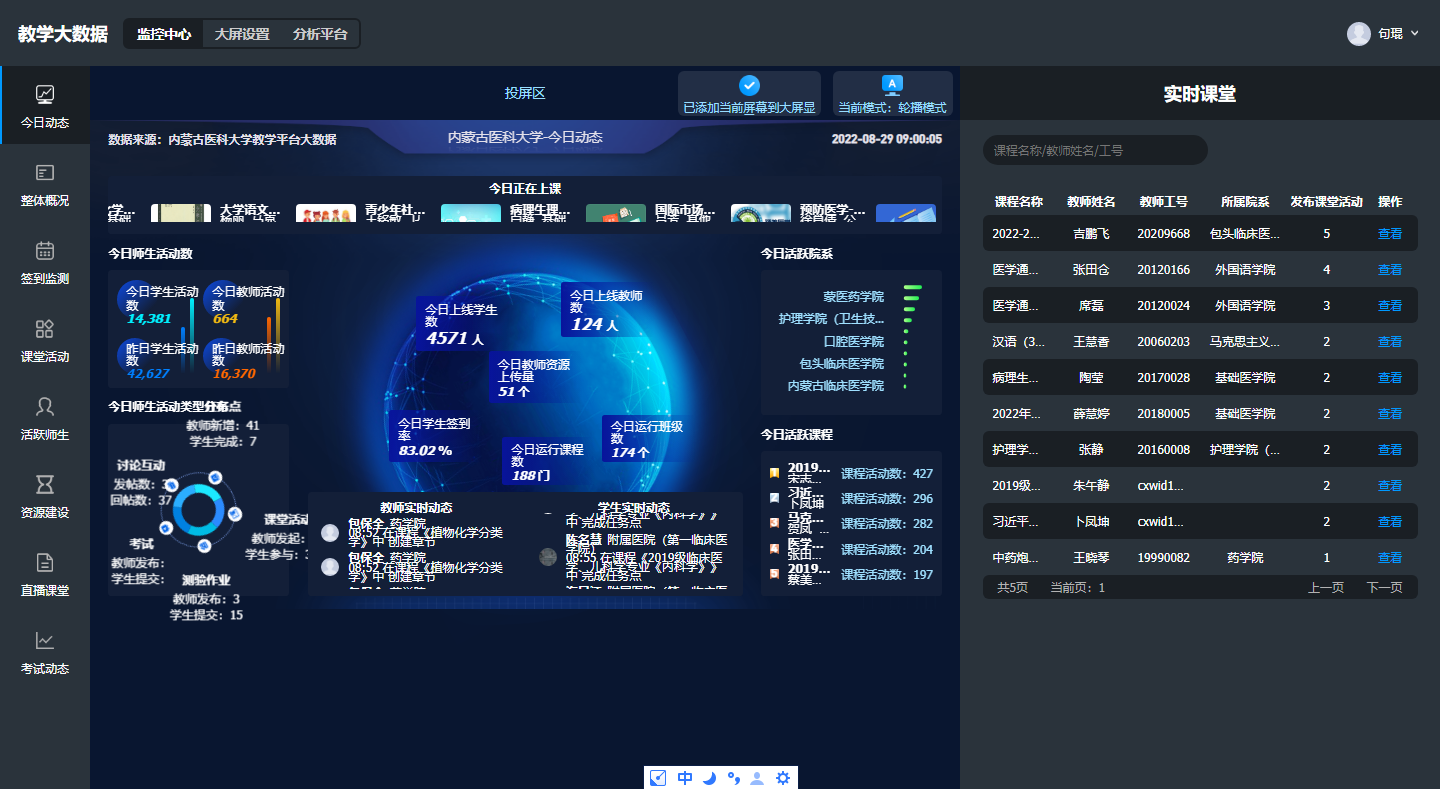Screen dimensions: 1440x789
Task: Expand the user account dropdown arrow
Action: point(1414,34)
